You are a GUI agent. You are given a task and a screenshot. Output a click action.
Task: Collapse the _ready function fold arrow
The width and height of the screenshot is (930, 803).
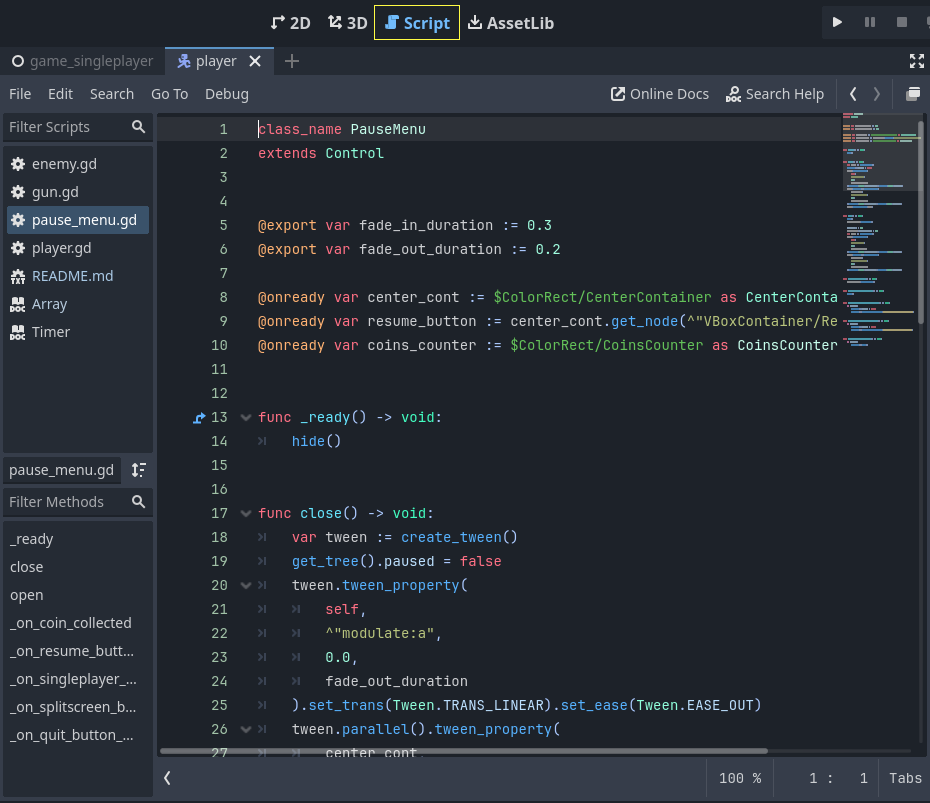pos(246,417)
